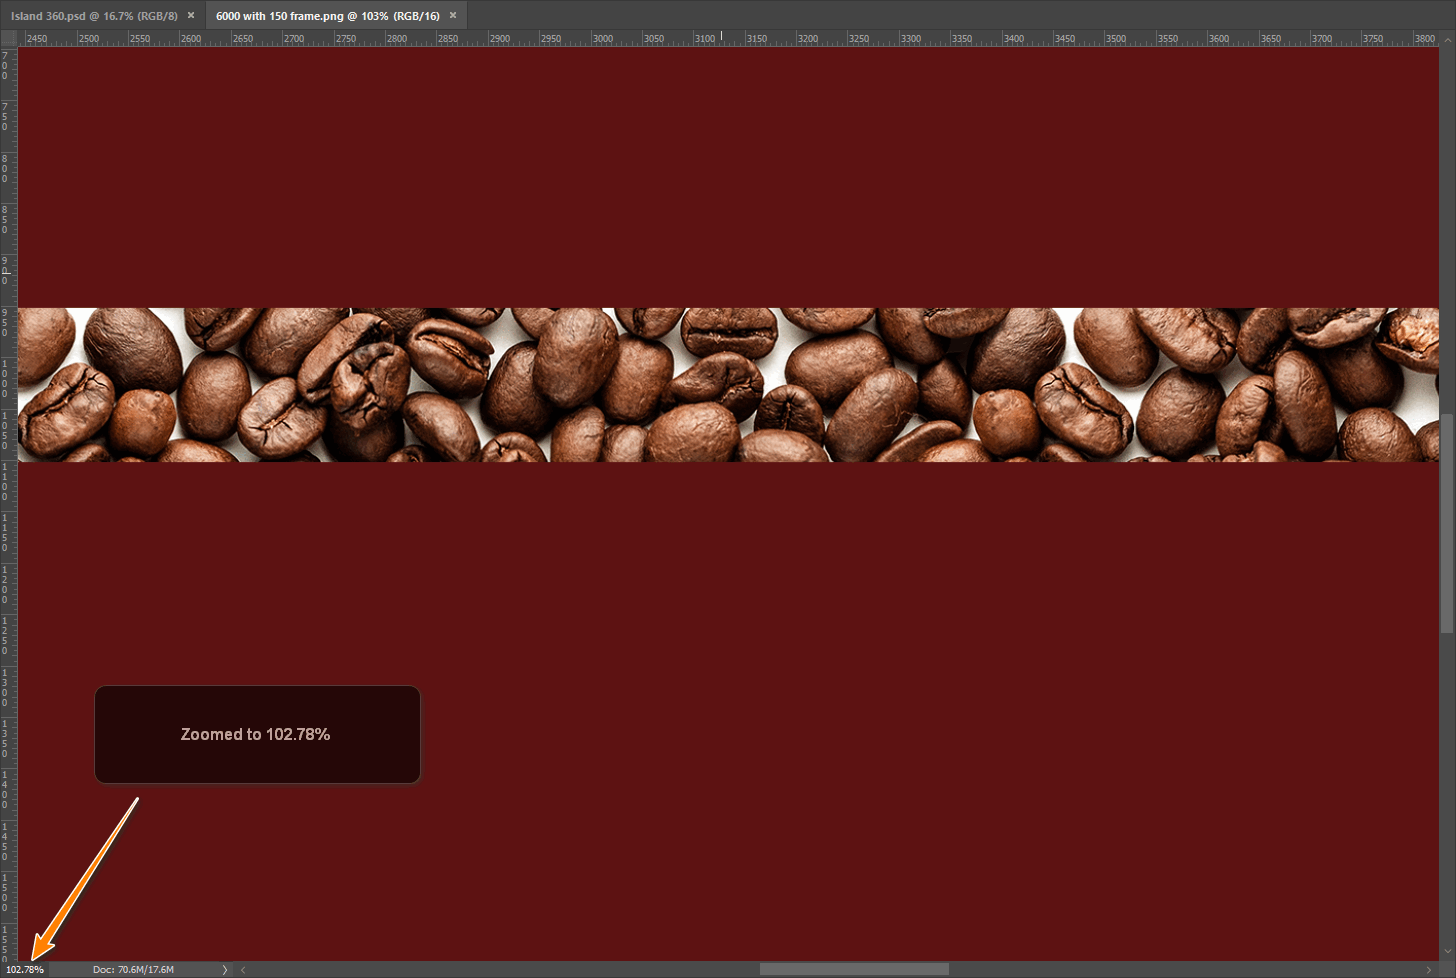
Task: Click the coffee beans image strip
Action: coord(728,385)
